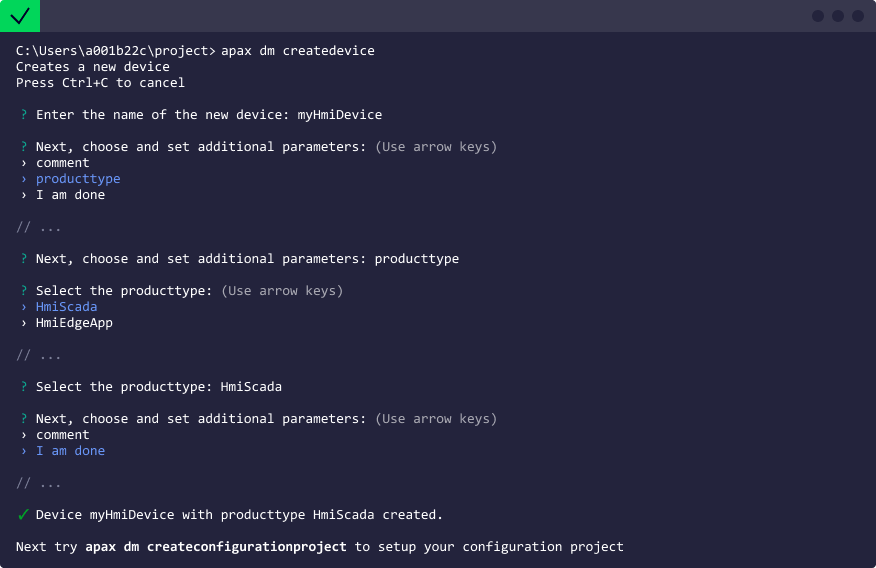Click the middle gray window dot

[838, 16]
